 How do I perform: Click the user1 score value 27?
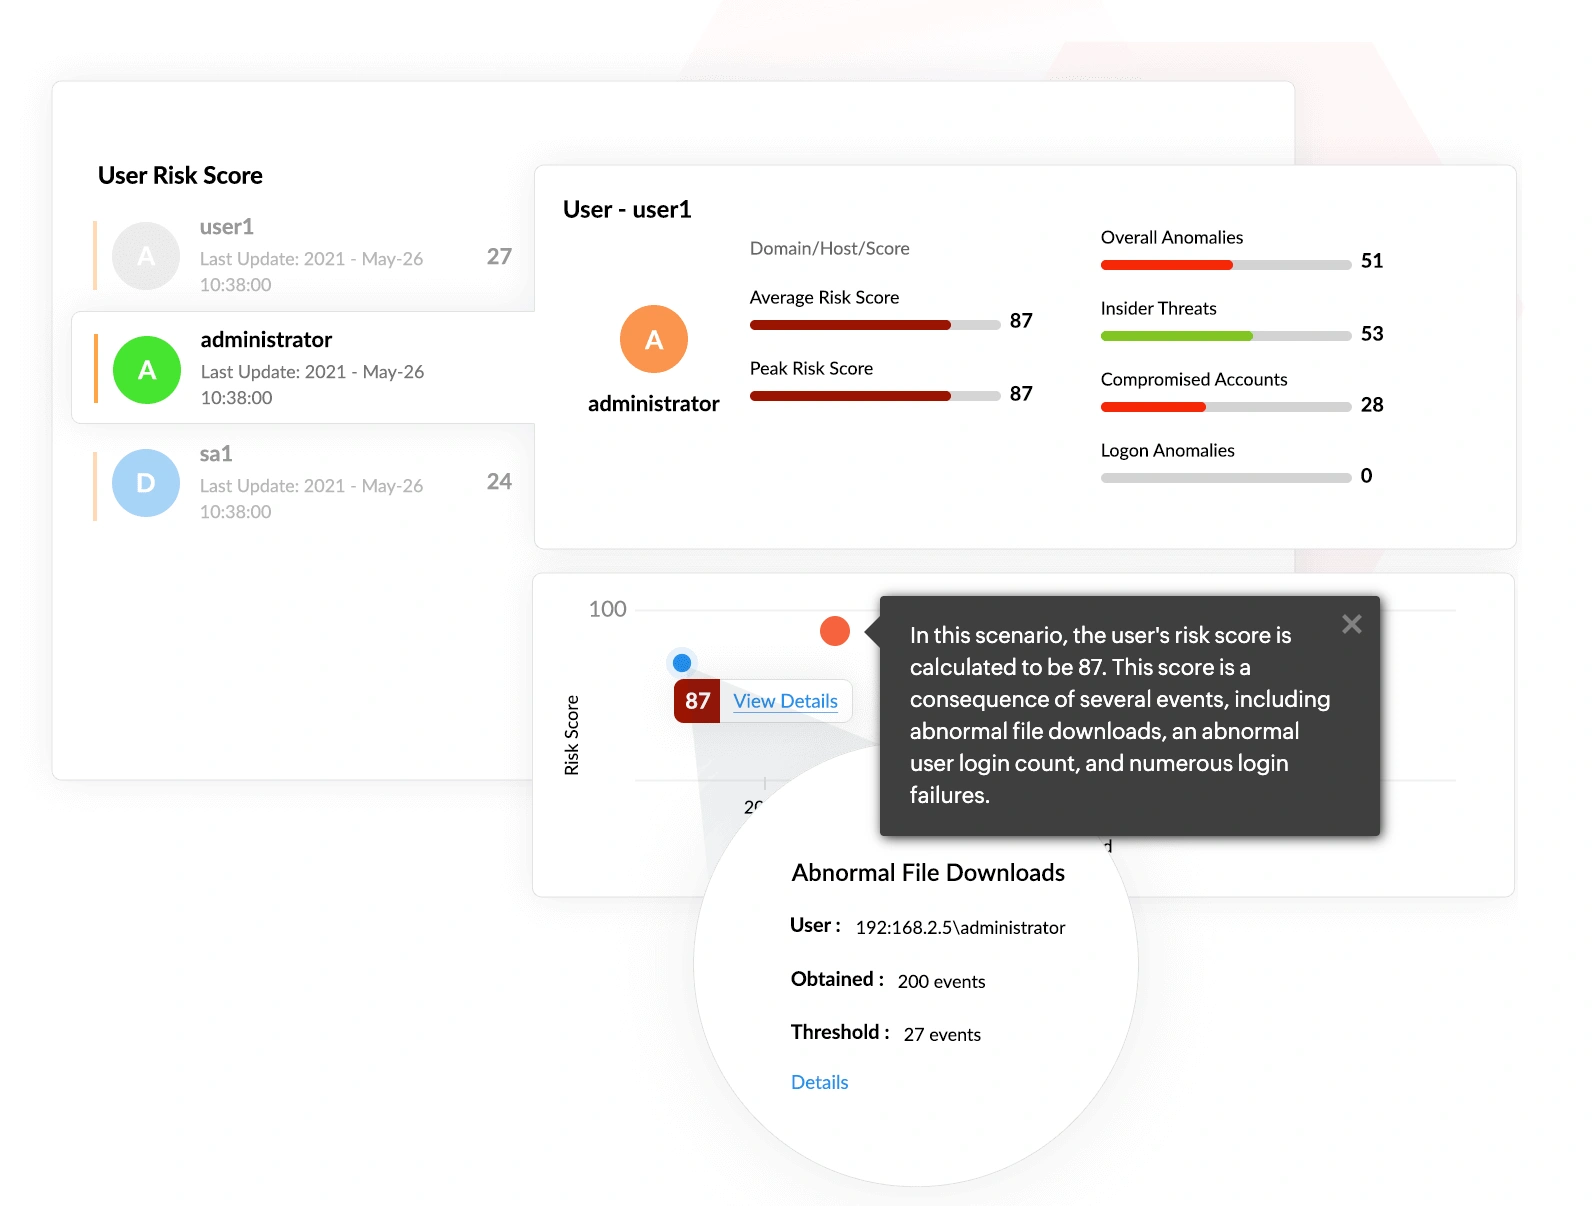499,256
